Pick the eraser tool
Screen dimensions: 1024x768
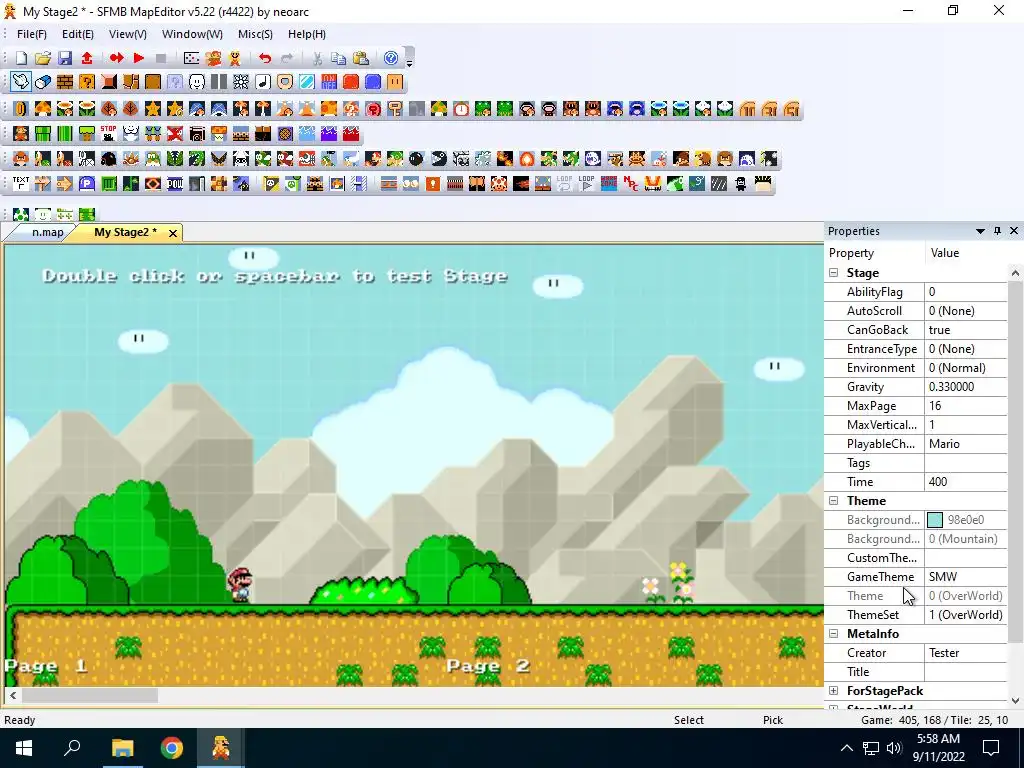43,82
